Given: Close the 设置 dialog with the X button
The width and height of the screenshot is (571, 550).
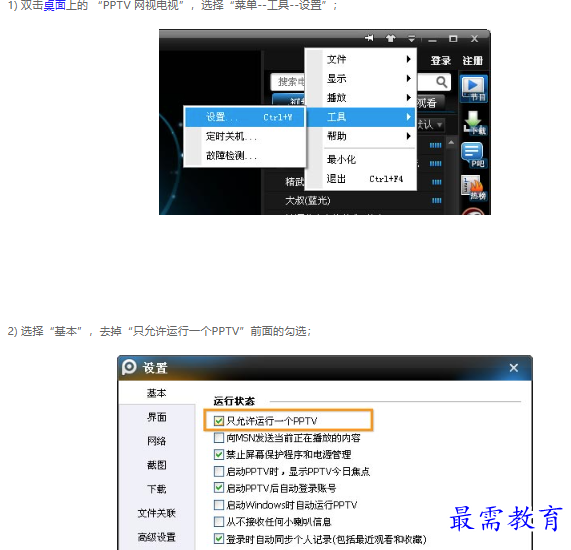Looking at the screenshot, I should (513, 368).
